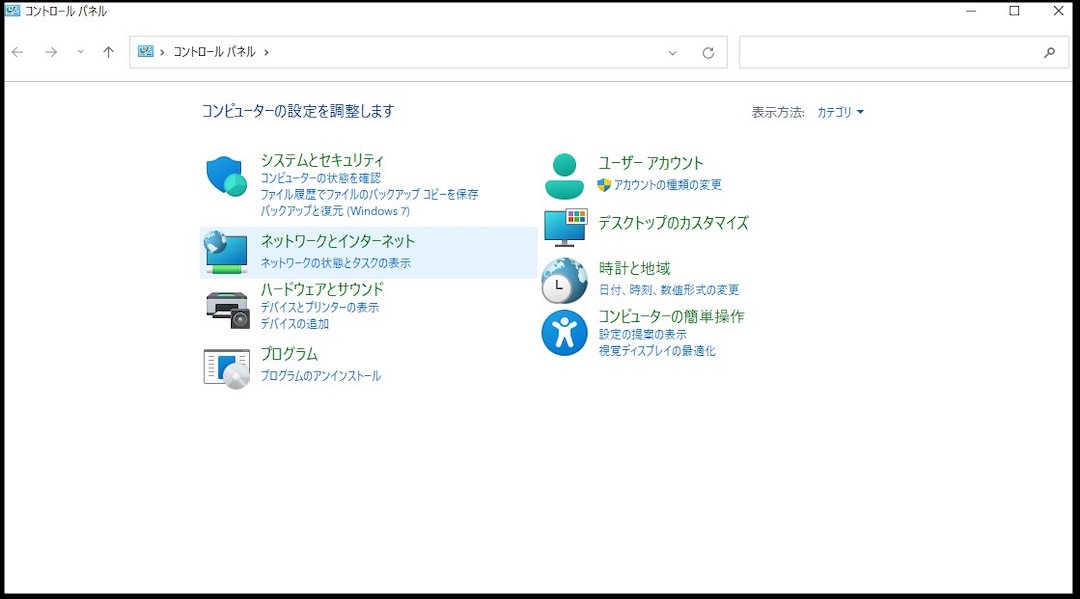Open recent pages chevron next to forward arrow
This screenshot has width=1080, height=599.
(79, 52)
